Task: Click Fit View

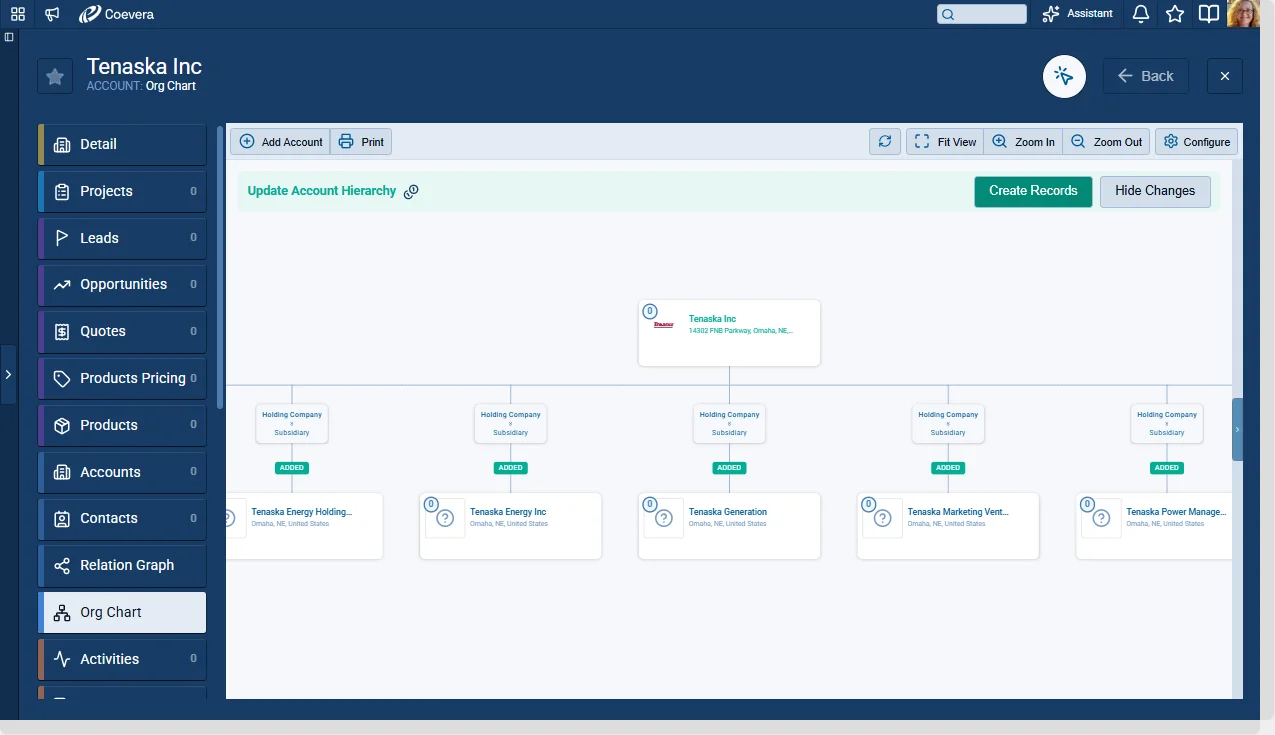Action: point(945,142)
